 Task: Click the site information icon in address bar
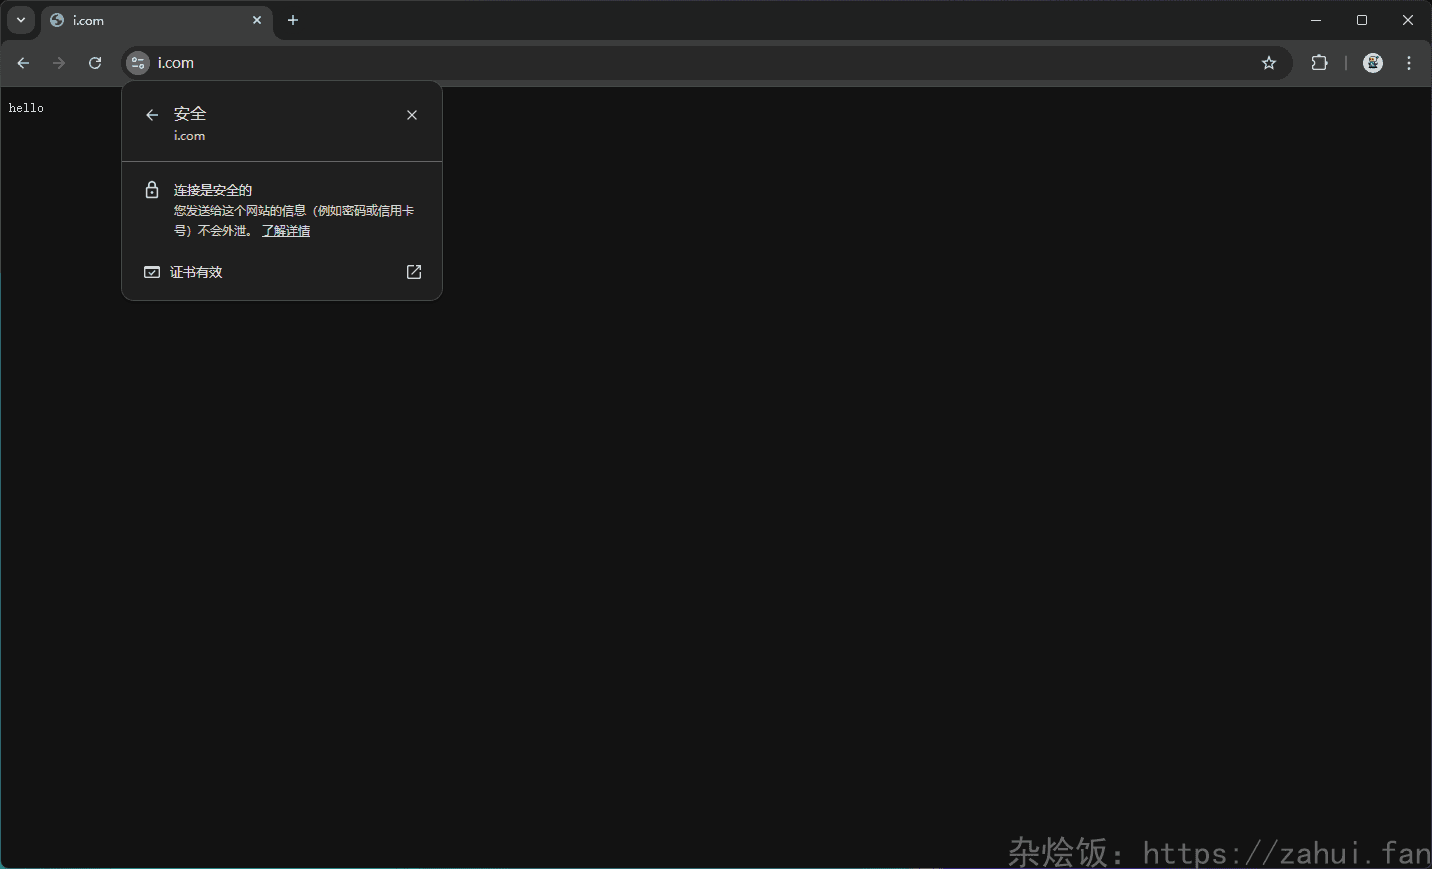(x=138, y=63)
